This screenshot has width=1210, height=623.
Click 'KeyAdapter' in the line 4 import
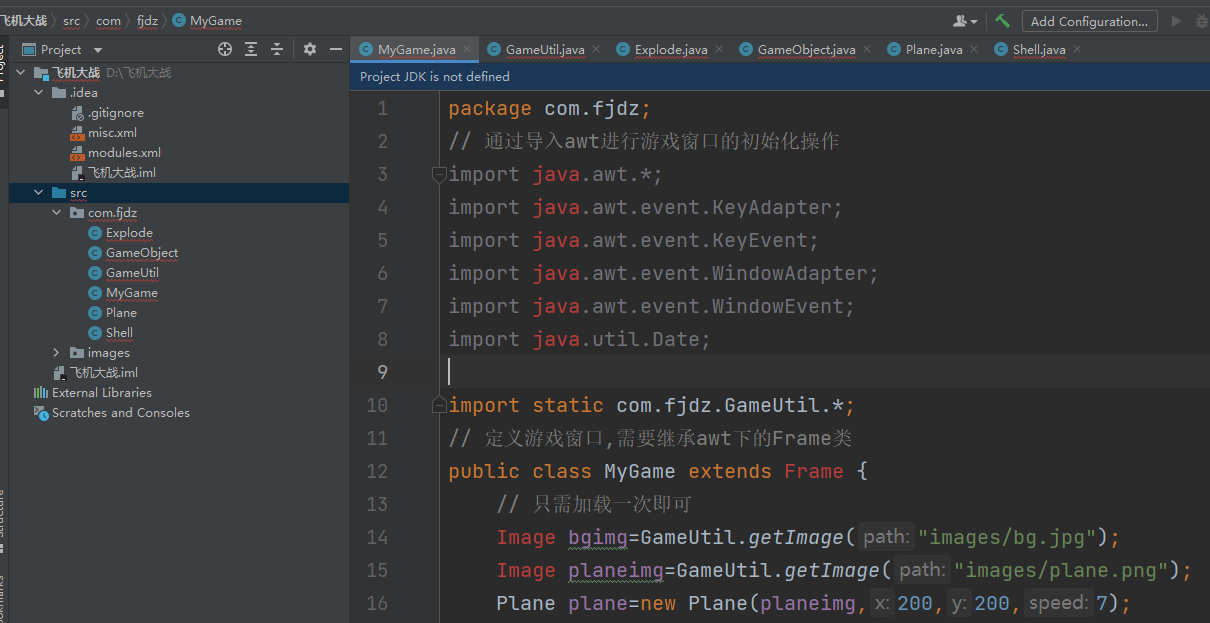click(x=772, y=207)
